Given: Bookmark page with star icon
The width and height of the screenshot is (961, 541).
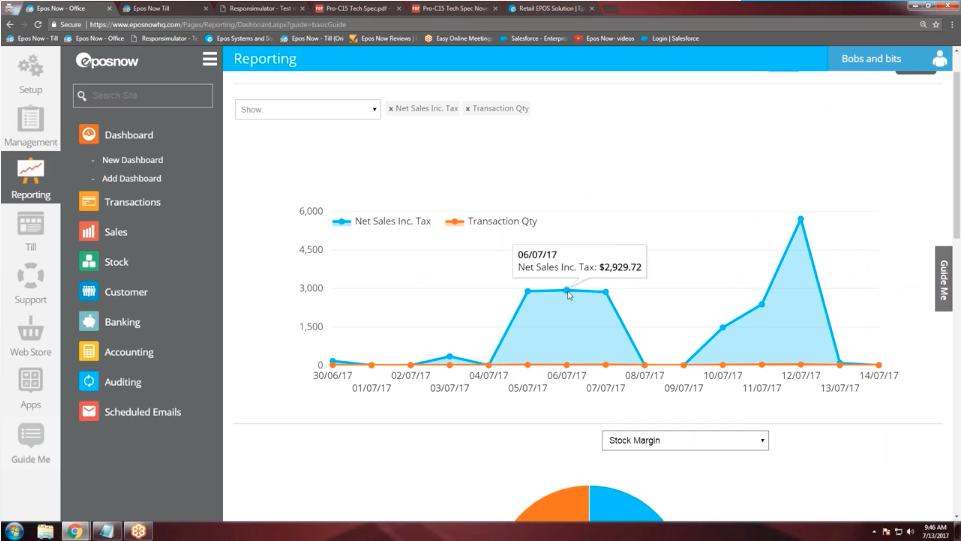Looking at the screenshot, I should point(936,25).
